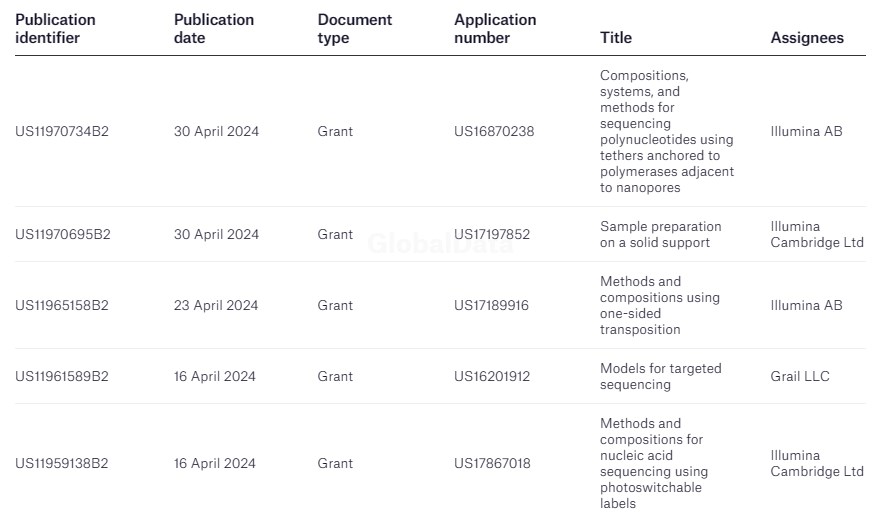
Task: Open the "Models for targeted sequencing" title
Action: (660, 376)
